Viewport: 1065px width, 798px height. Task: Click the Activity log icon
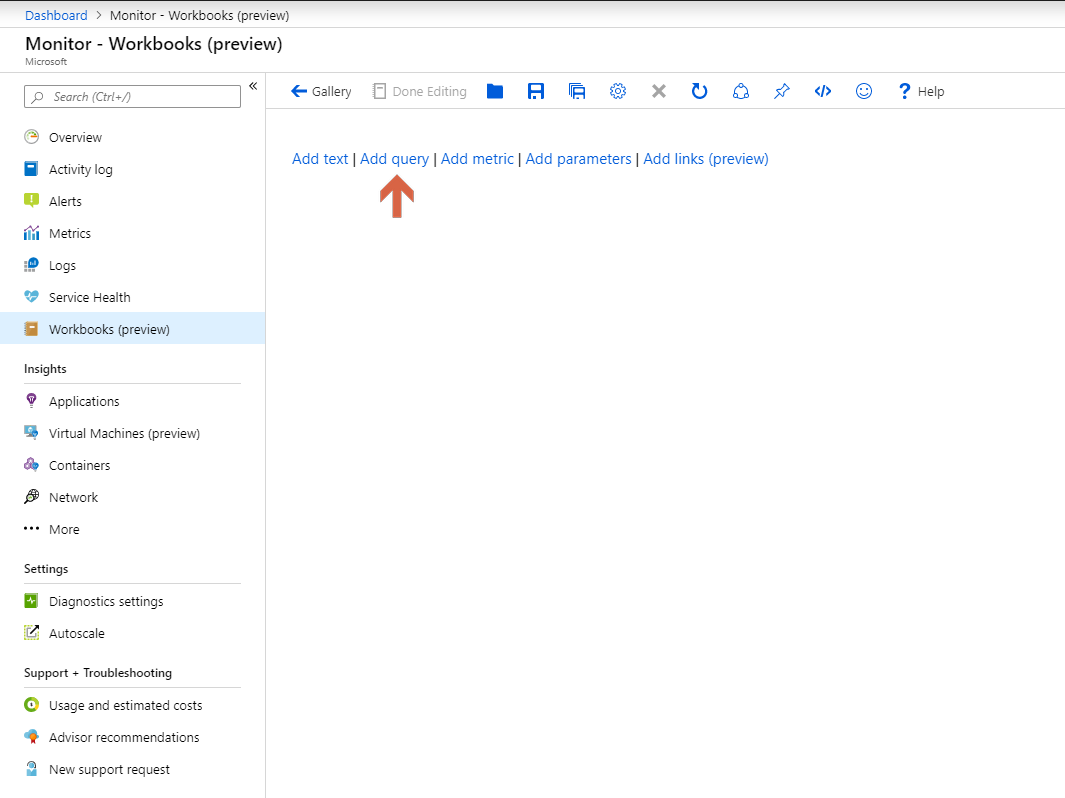(x=31, y=168)
